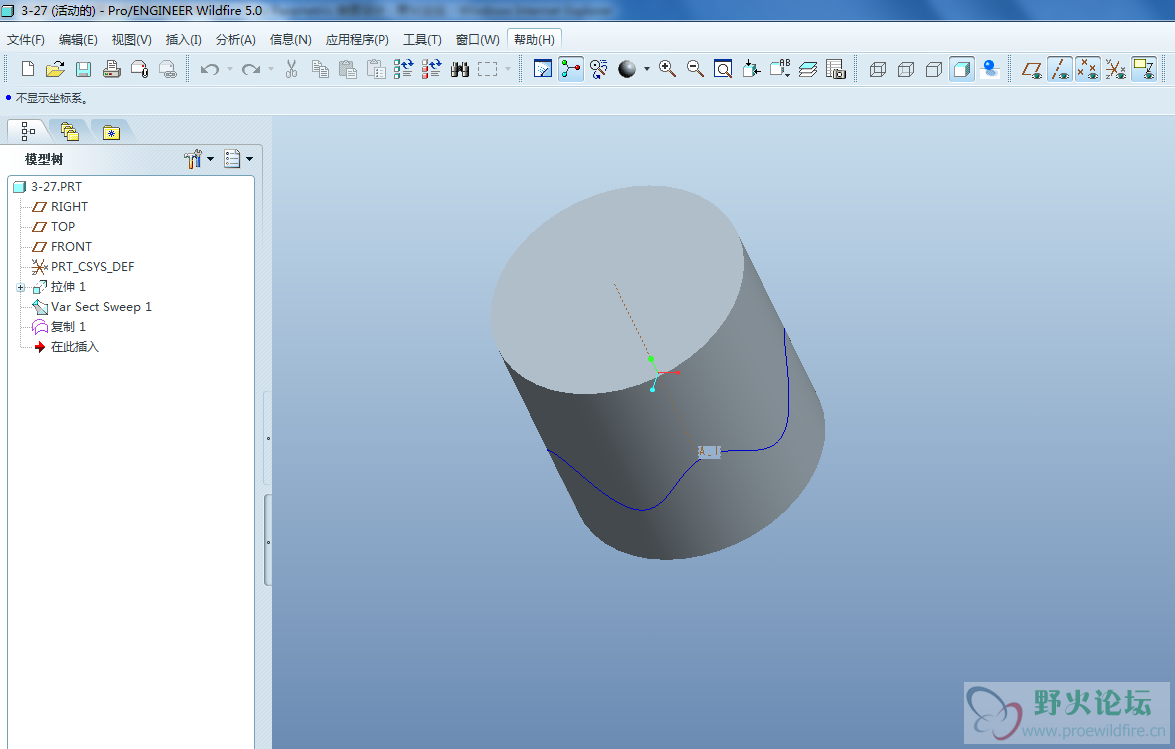Click the Refit to screen icon
The image size is (1175, 749).
coord(723,70)
